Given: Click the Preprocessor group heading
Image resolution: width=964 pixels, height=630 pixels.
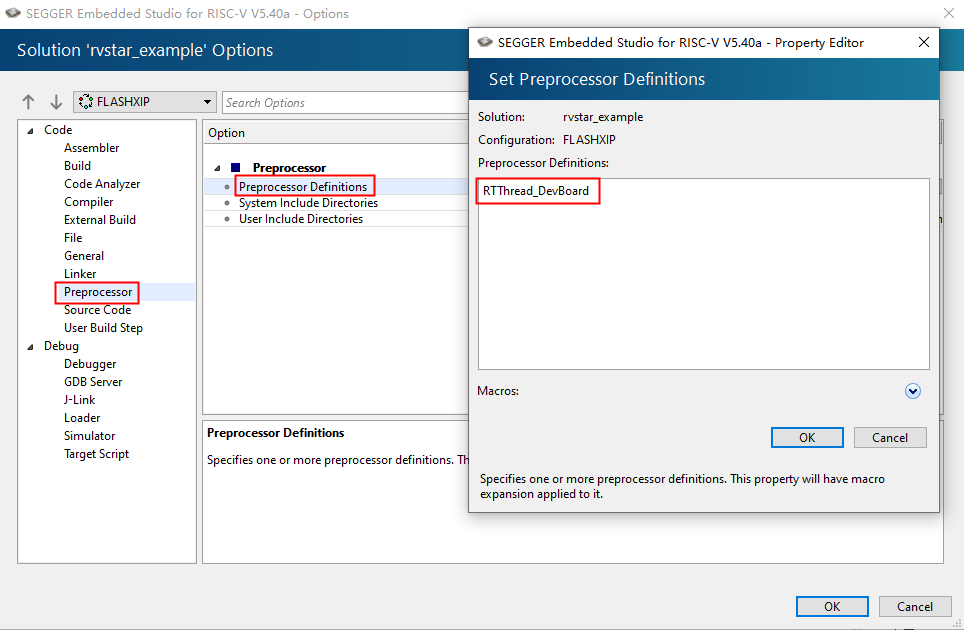Looking at the screenshot, I should coord(289,168).
